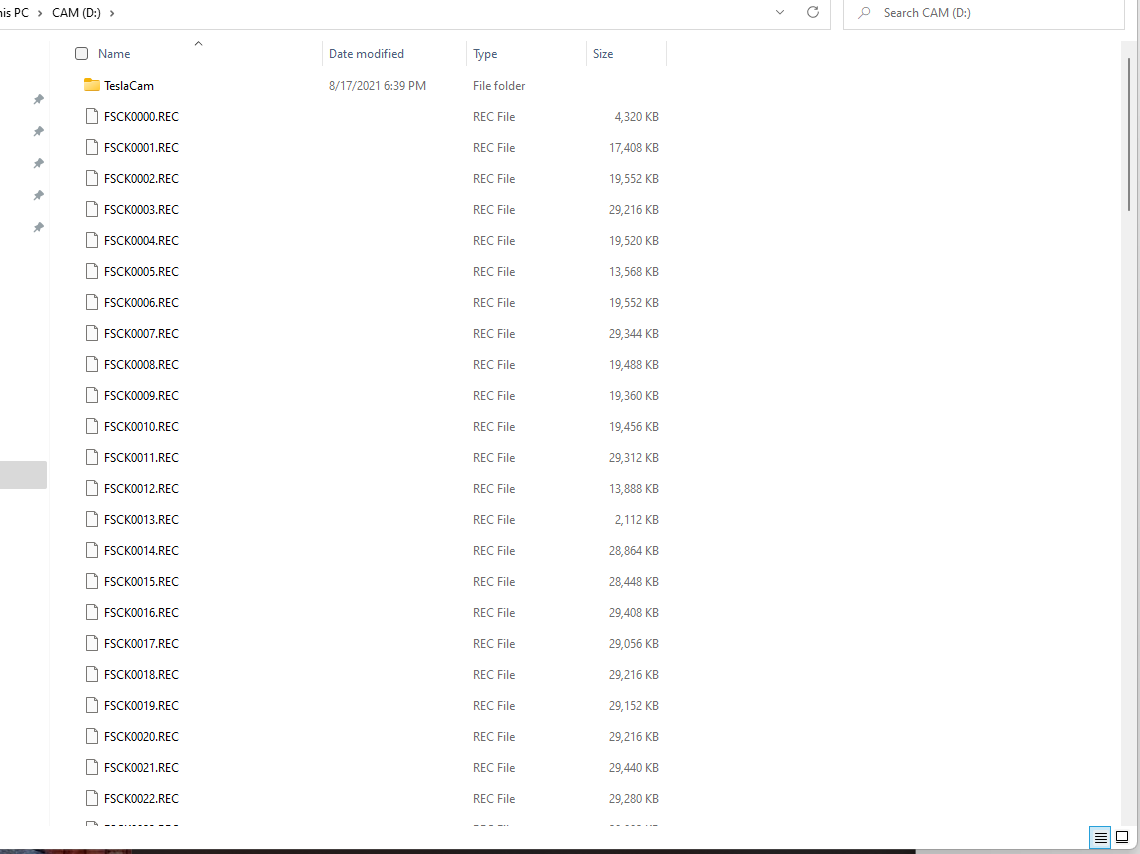Click the file icon for FSCK0003.REC
The image size is (1140, 854).
coord(92,209)
